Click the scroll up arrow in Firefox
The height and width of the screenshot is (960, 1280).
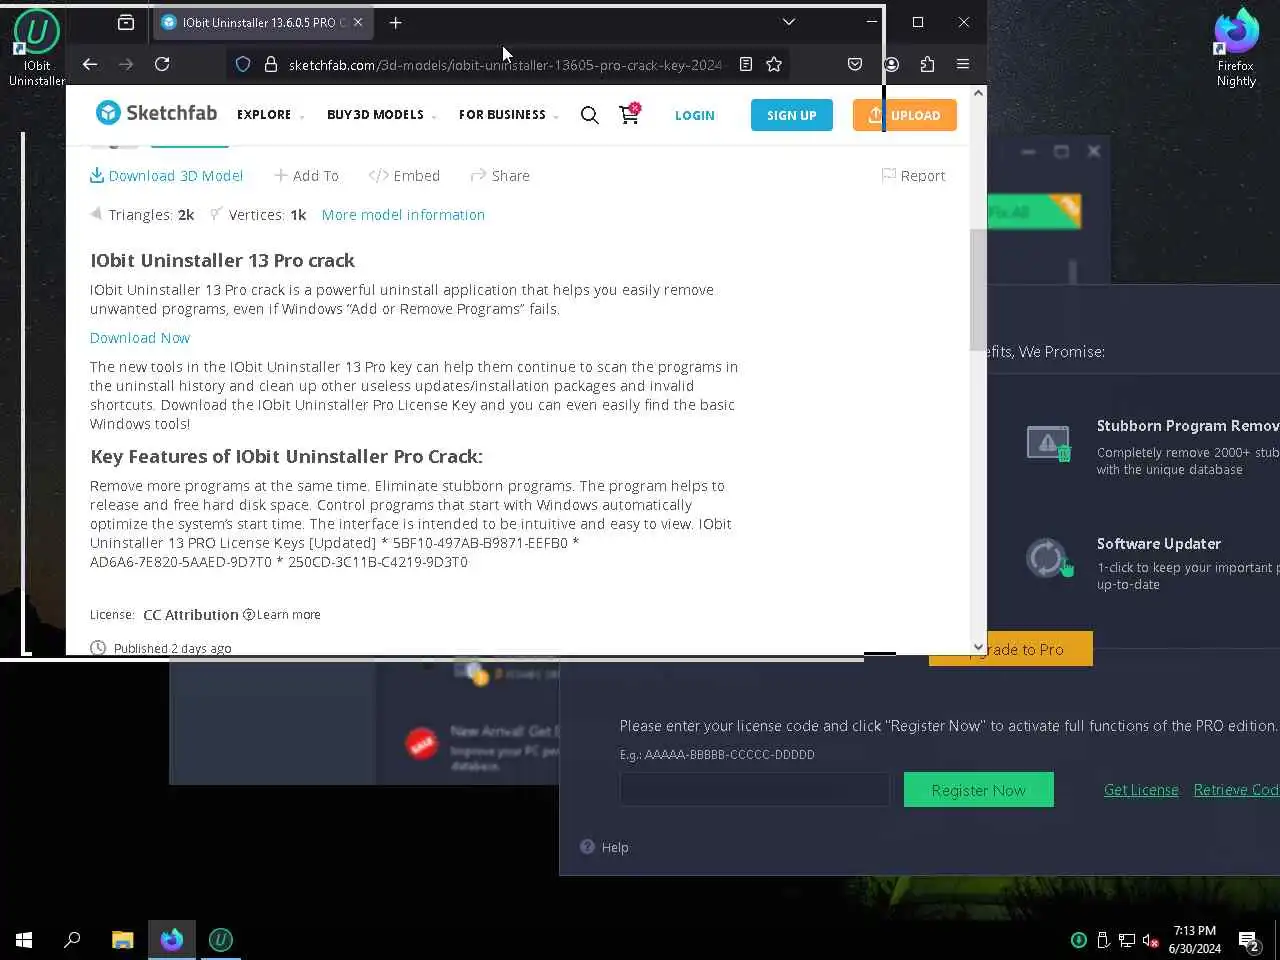(x=978, y=93)
